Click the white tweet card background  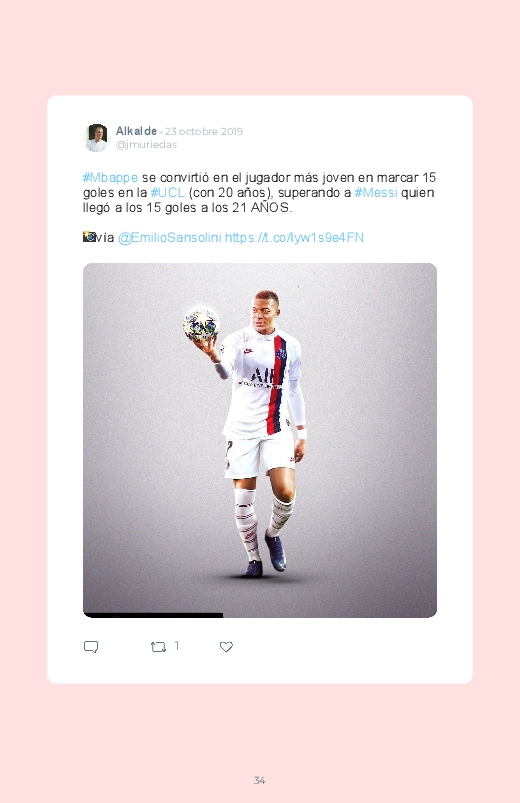(260, 389)
